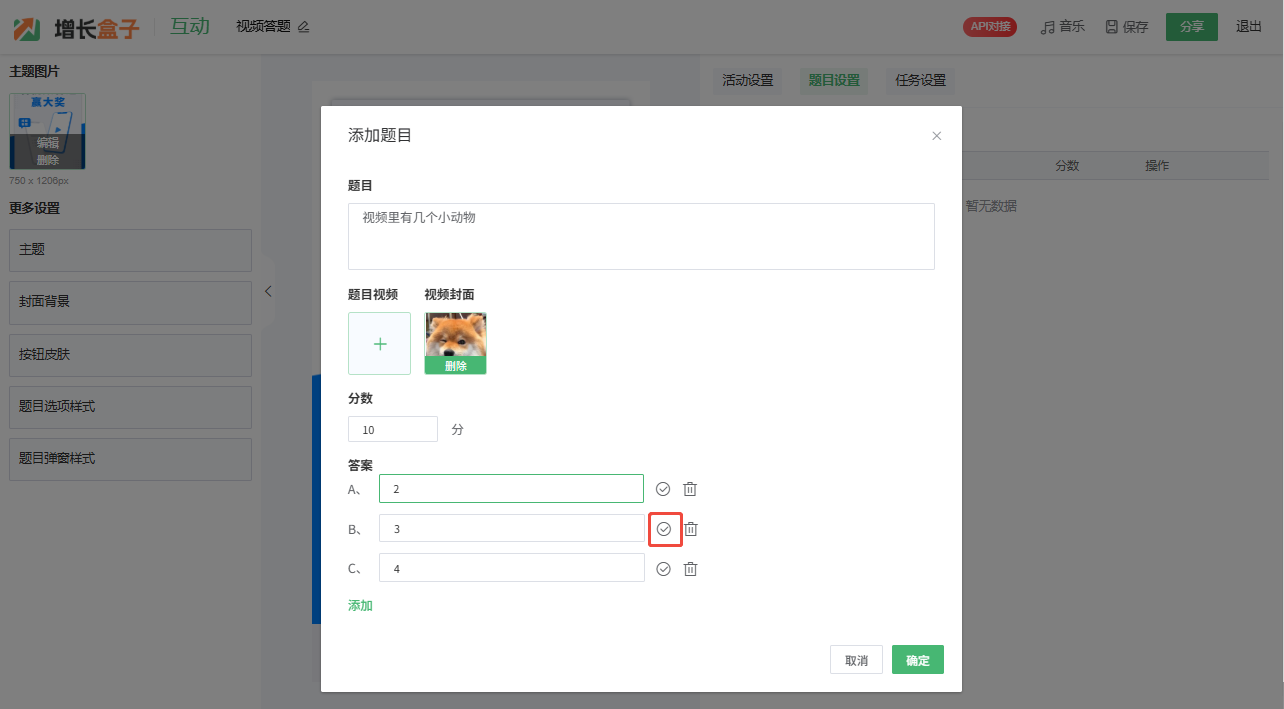The image size is (1284, 709).
Task: Collapse the left sidebar with the chevron
Action: [x=268, y=291]
